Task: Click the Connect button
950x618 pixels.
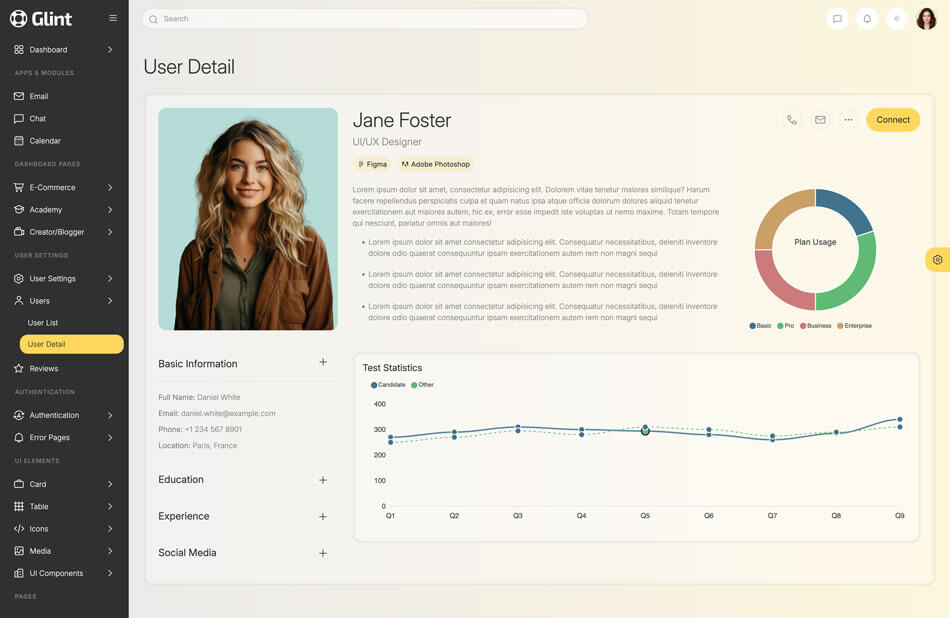Action: pos(893,120)
